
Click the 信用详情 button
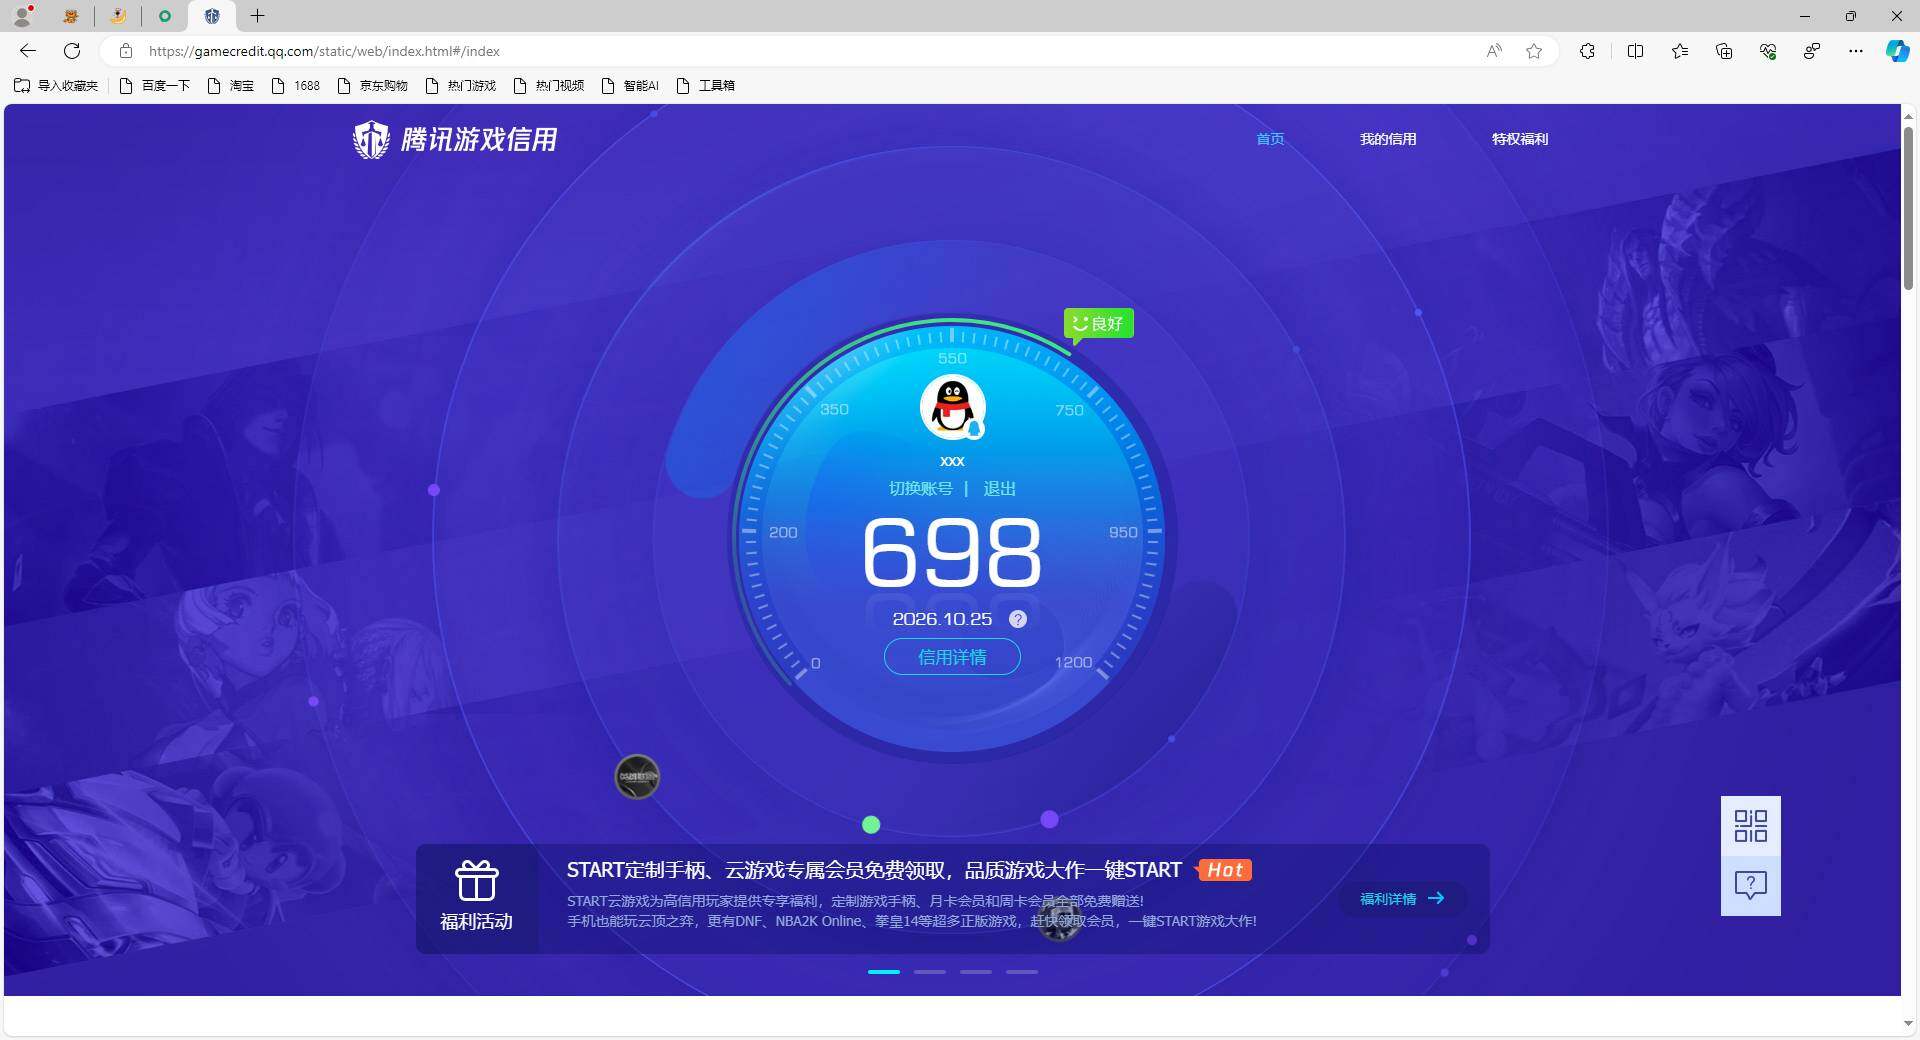(952, 657)
